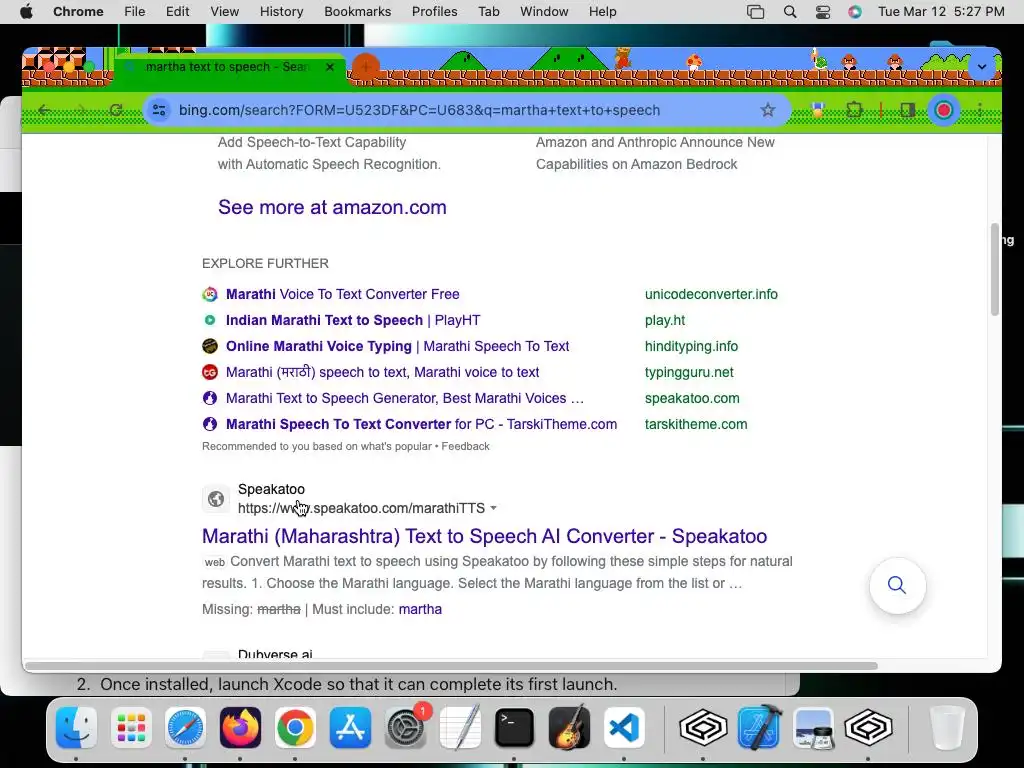The height and width of the screenshot is (768, 1024).
Task: Click Must include martha link
Action: (x=420, y=609)
